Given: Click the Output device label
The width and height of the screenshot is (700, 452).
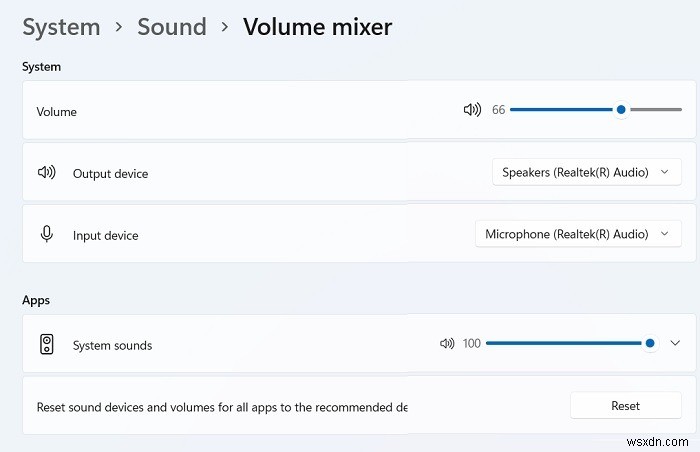Looking at the screenshot, I should point(110,174).
